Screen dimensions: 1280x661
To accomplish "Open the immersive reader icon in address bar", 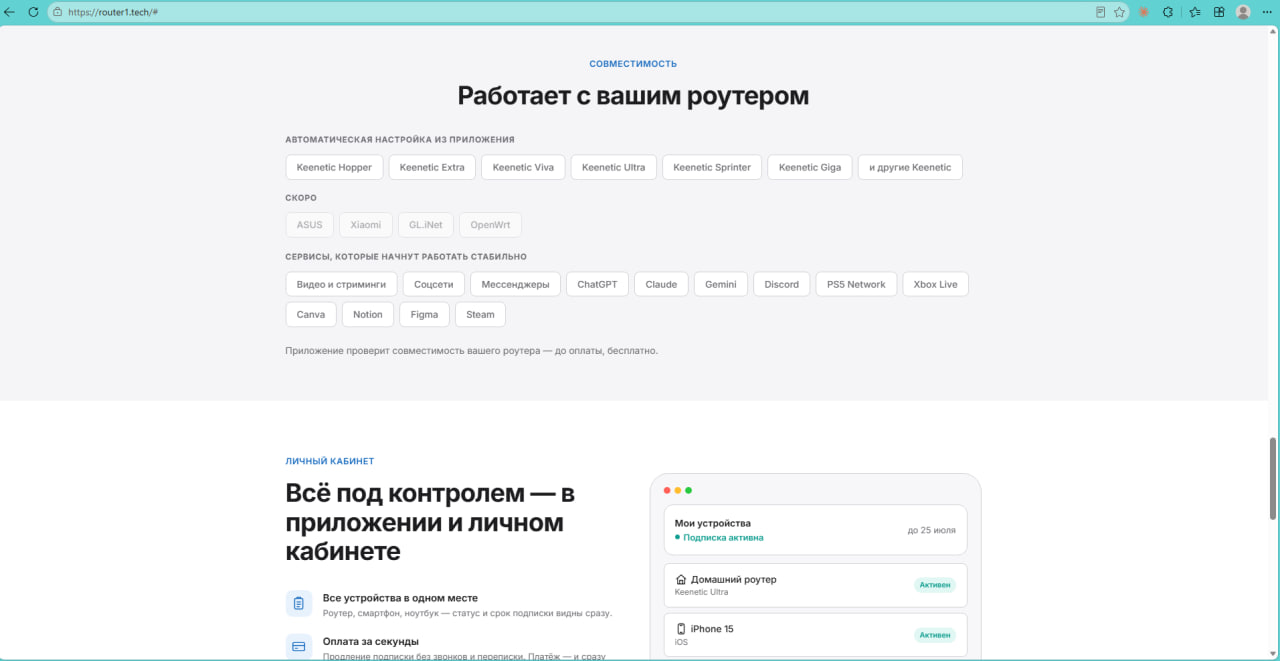I will pos(1101,12).
